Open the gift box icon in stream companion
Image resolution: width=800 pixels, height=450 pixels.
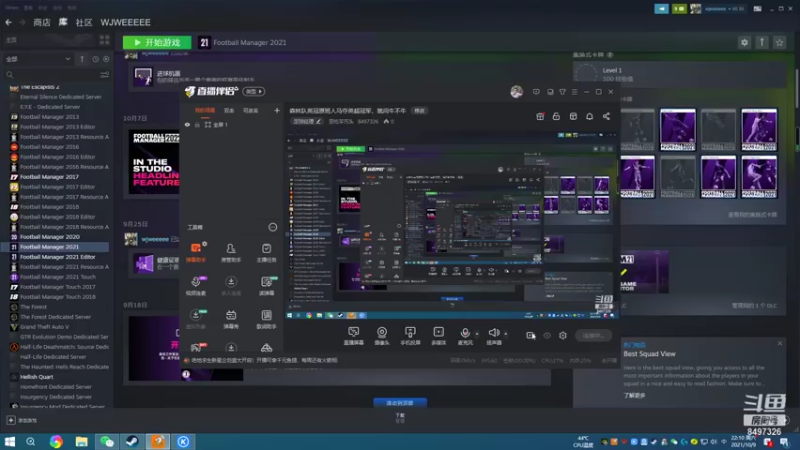pyautogui.click(x=540, y=116)
